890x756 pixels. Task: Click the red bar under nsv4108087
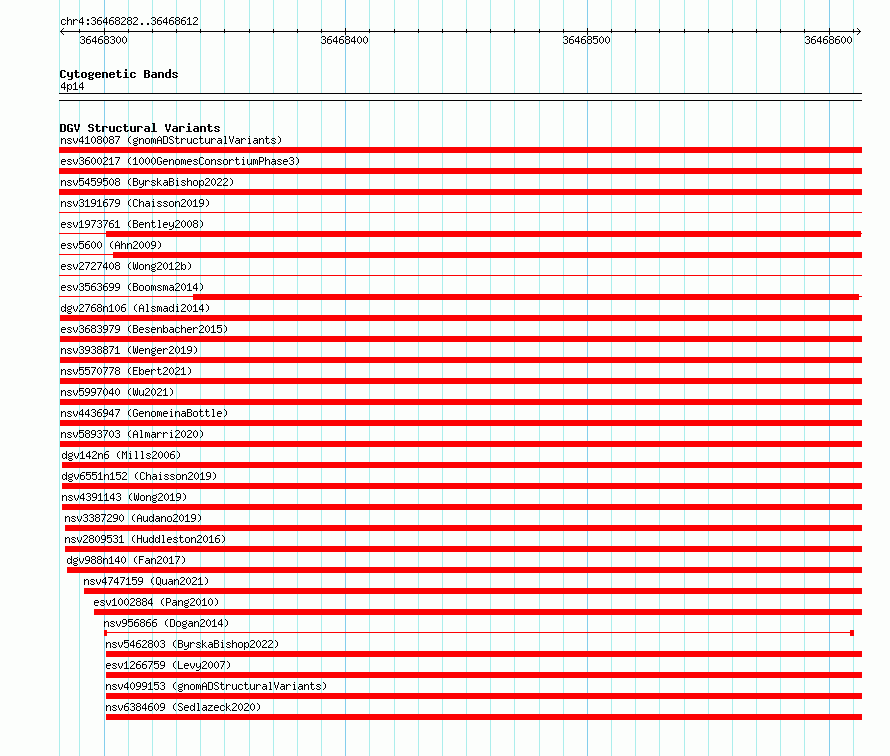460,150
